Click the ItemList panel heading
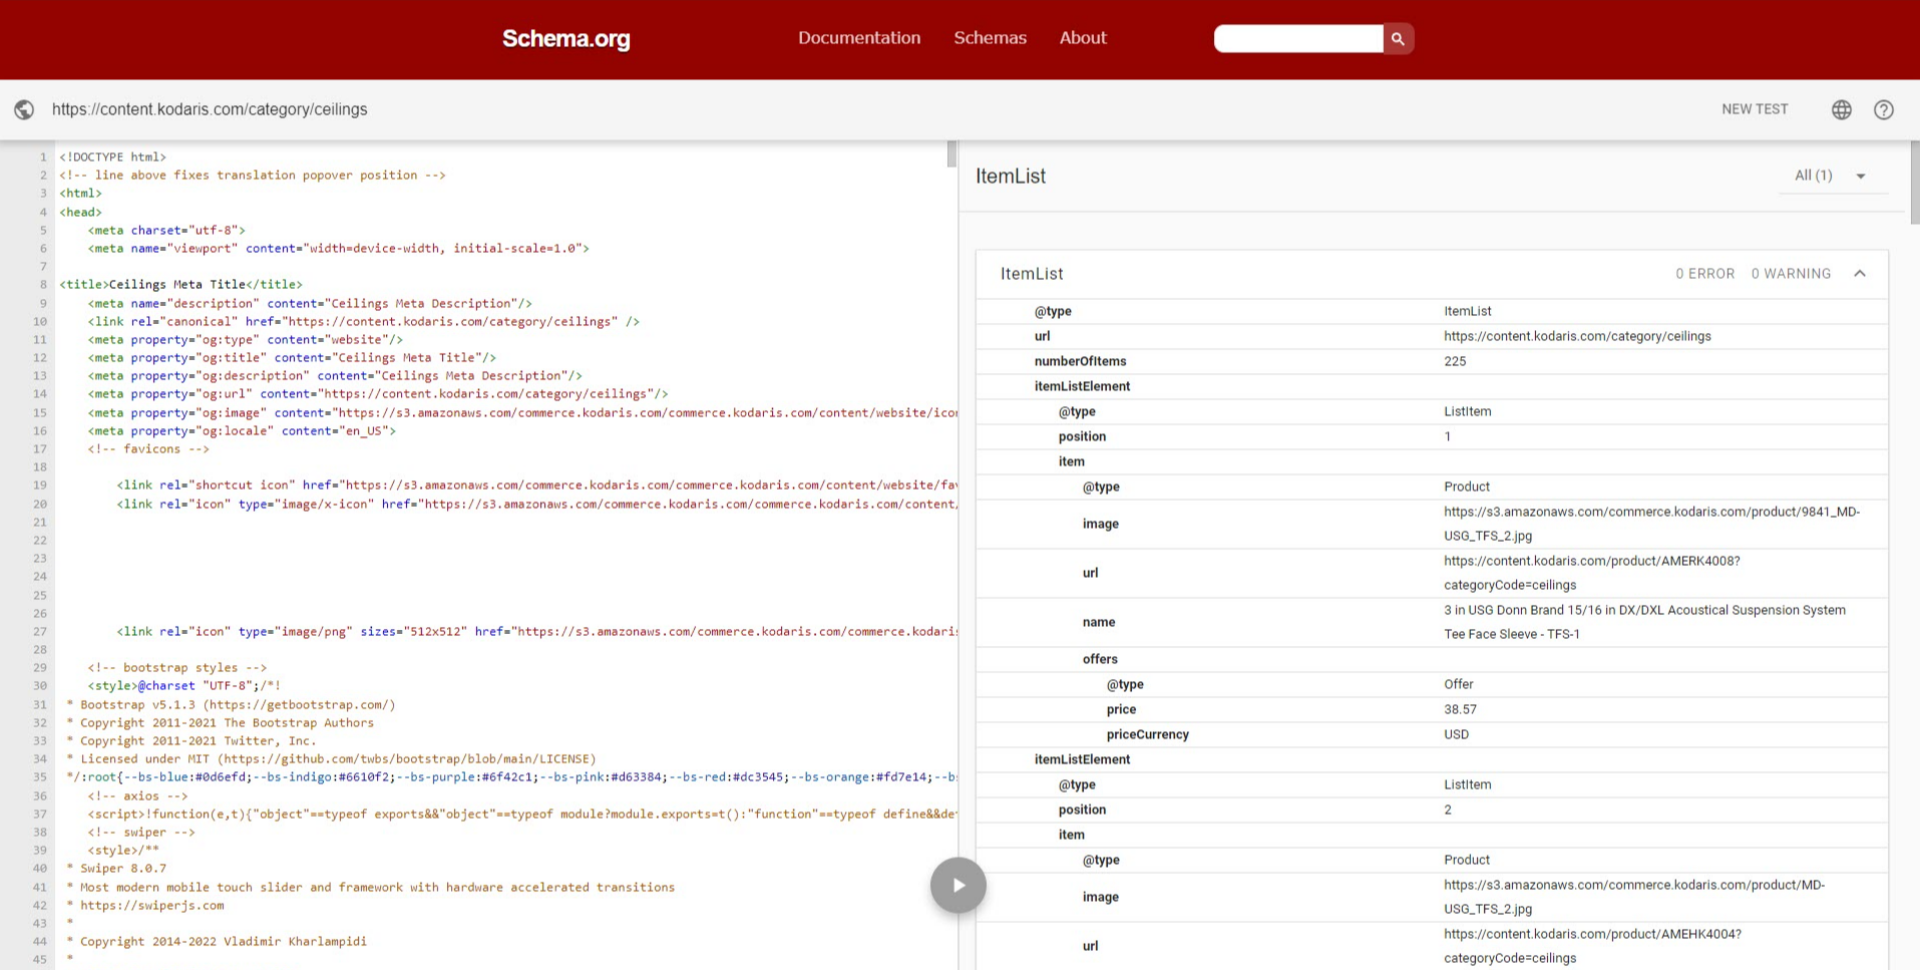Image resolution: width=1920 pixels, height=970 pixels. pyautogui.click(x=1010, y=176)
